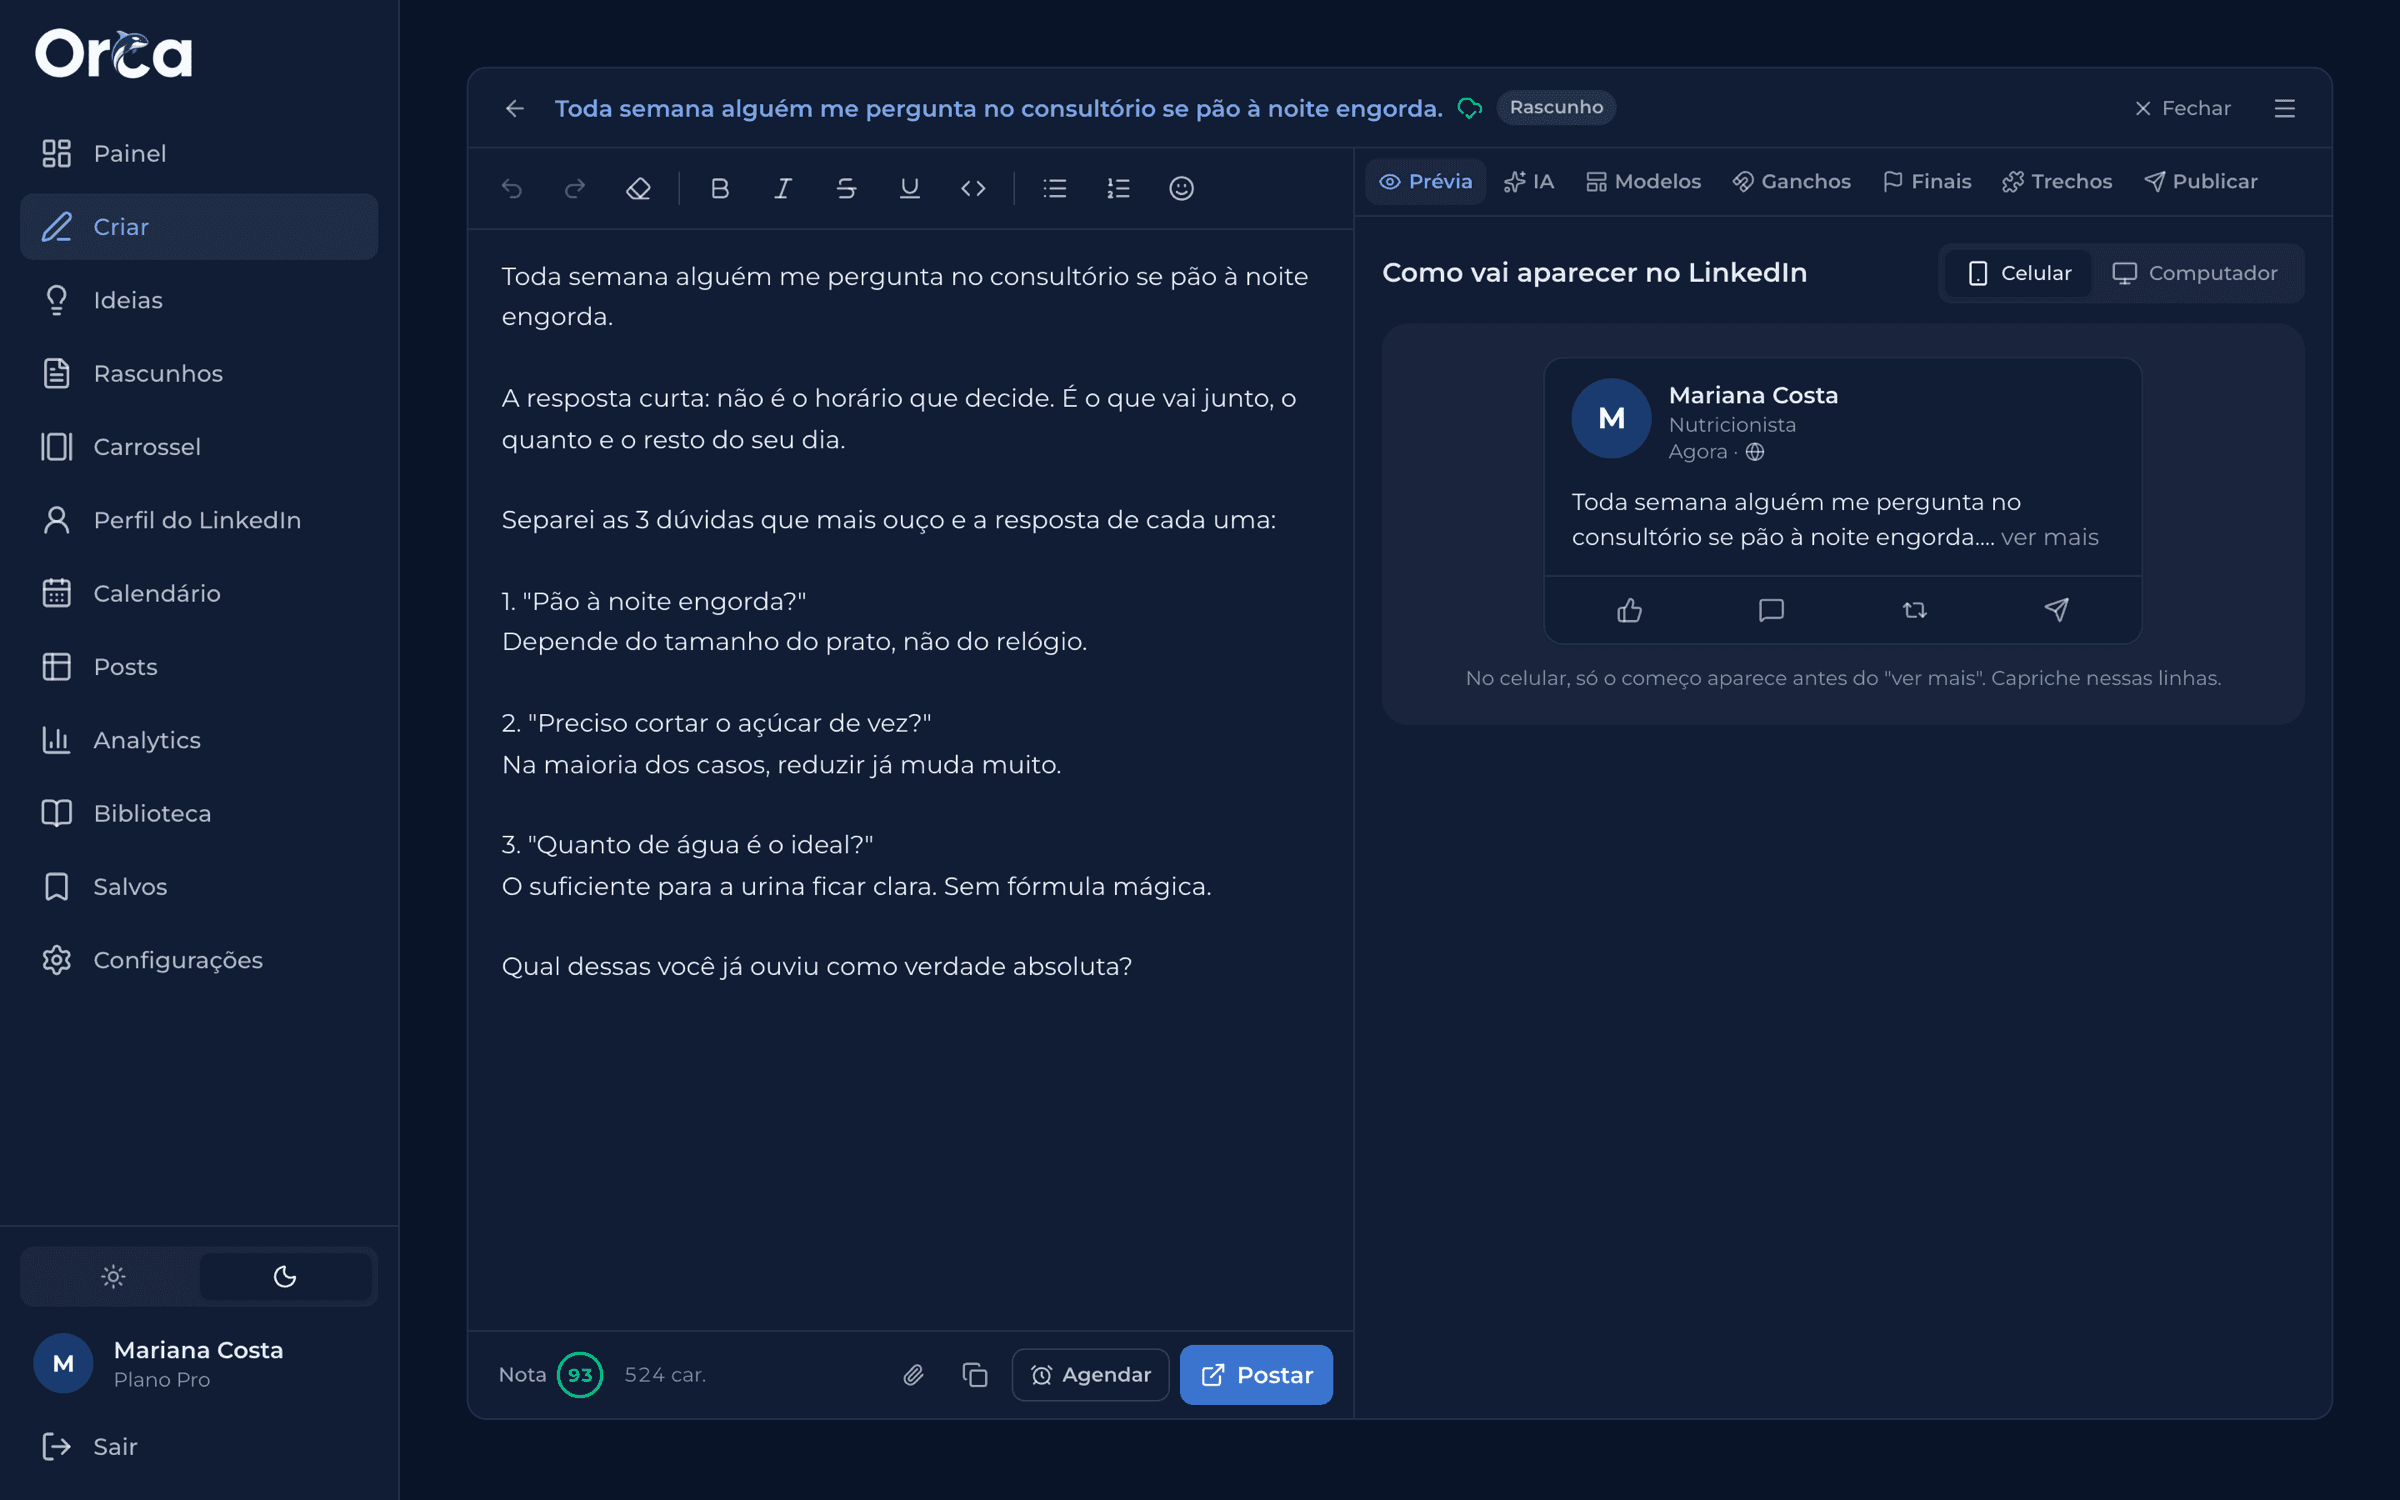2400x1500 pixels.
Task: Click the Rascunho status badge
Action: 1556,107
